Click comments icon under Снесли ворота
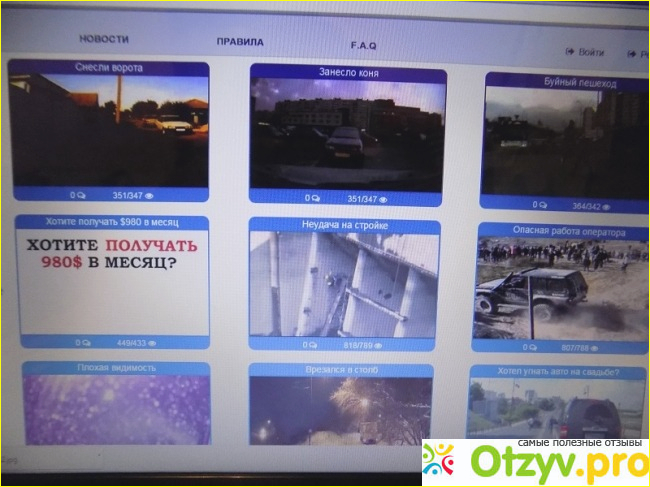The height and width of the screenshot is (487, 650). click(x=80, y=196)
